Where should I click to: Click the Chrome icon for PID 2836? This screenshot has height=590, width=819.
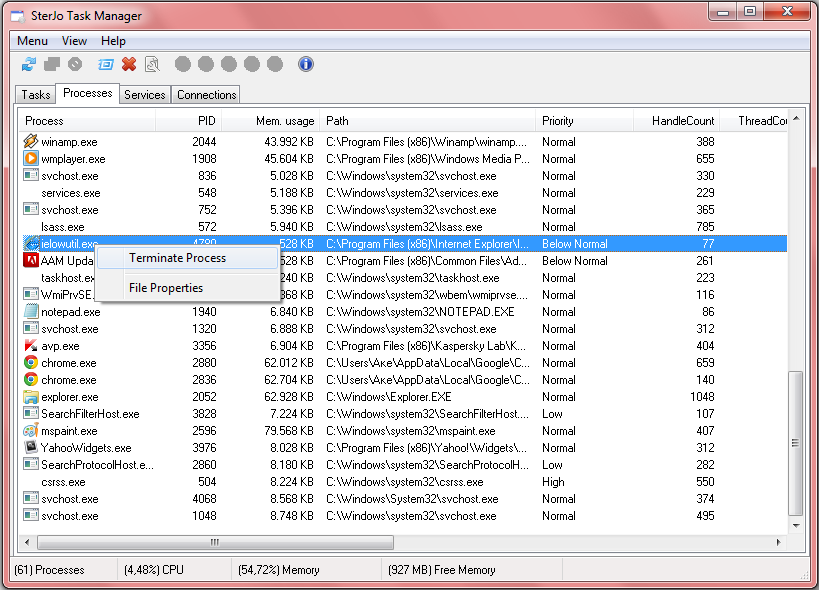tap(31, 379)
